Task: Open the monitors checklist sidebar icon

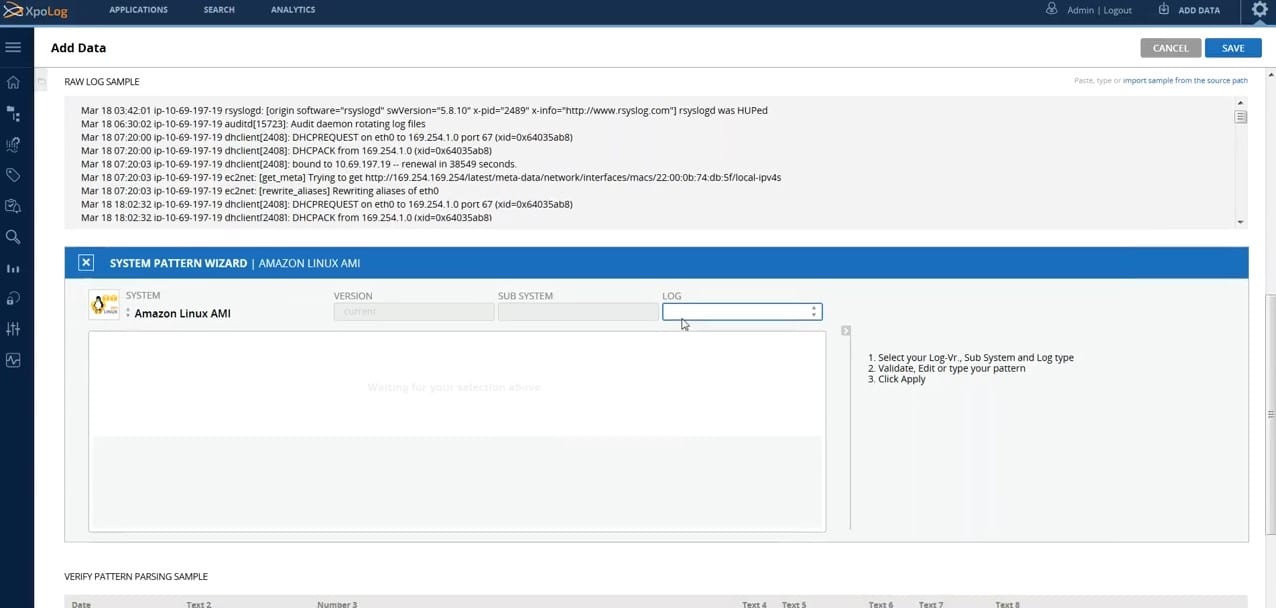Action: coord(13,206)
